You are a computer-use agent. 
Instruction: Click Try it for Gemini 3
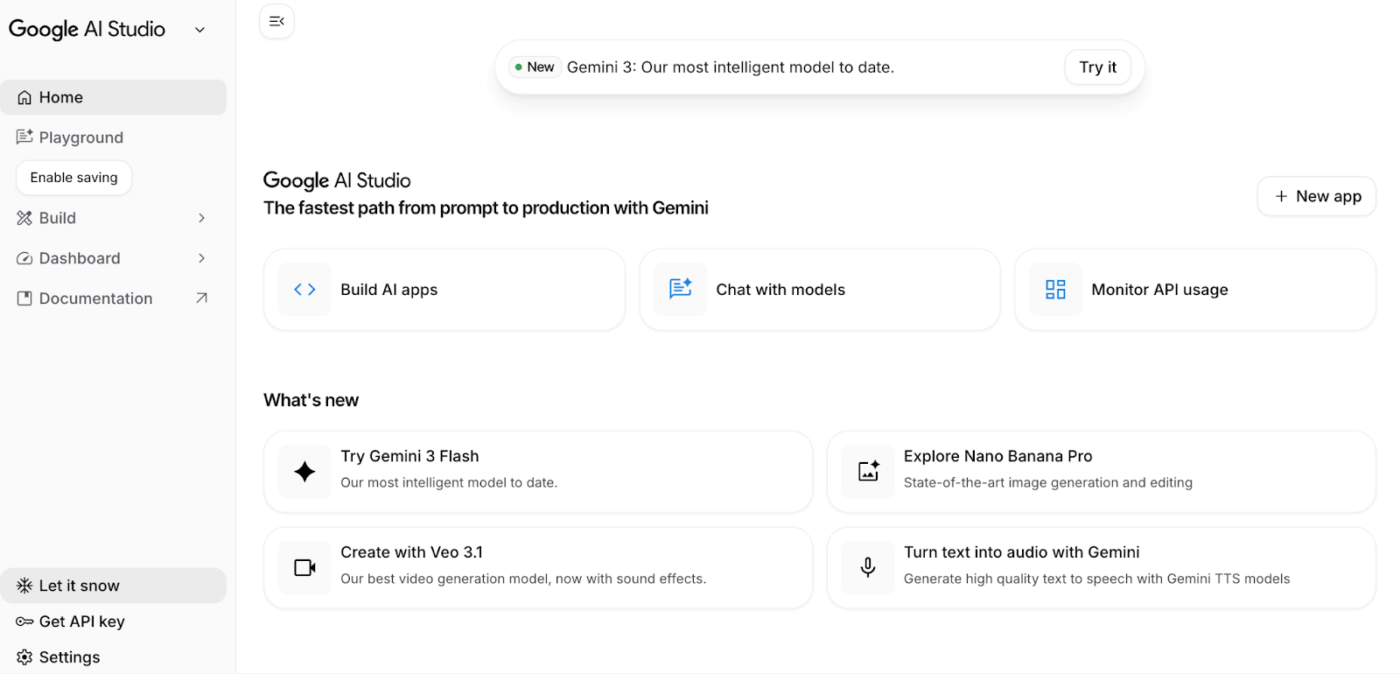[1097, 66]
